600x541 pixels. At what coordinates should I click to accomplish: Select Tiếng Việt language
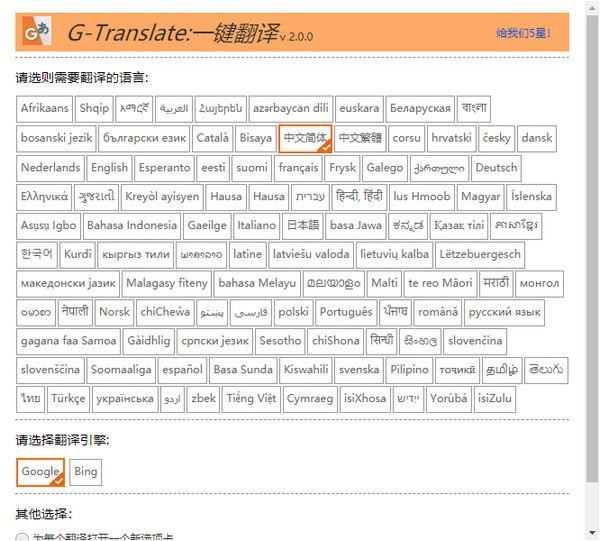[x=251, y=399]
